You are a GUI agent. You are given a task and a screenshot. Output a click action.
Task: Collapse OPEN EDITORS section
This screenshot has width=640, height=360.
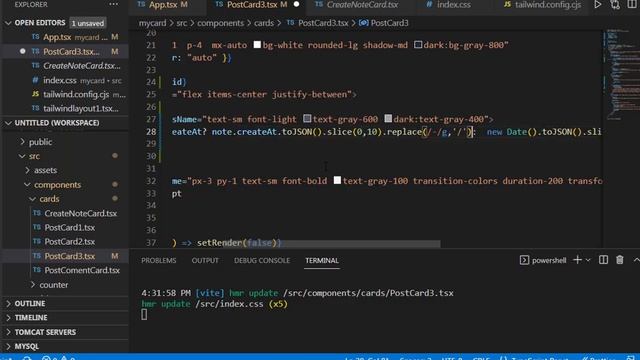tap(8, 23)
